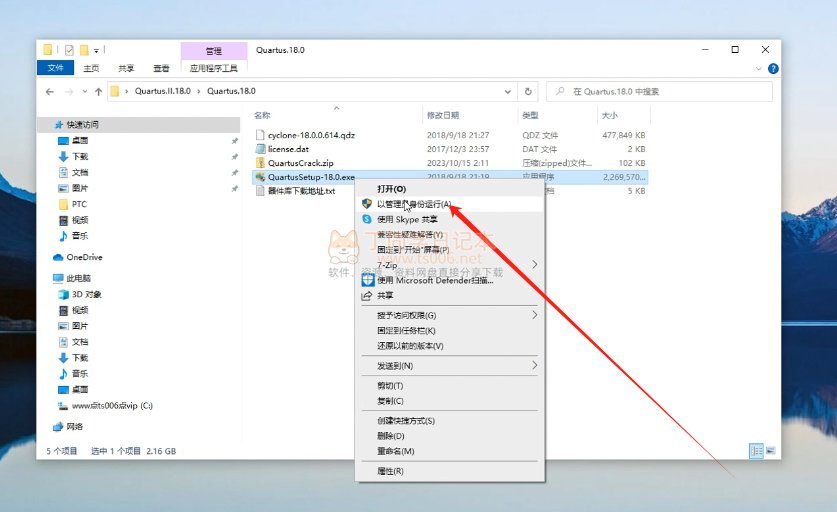
Task: Go up one folder level
Action: click(98, 92)
